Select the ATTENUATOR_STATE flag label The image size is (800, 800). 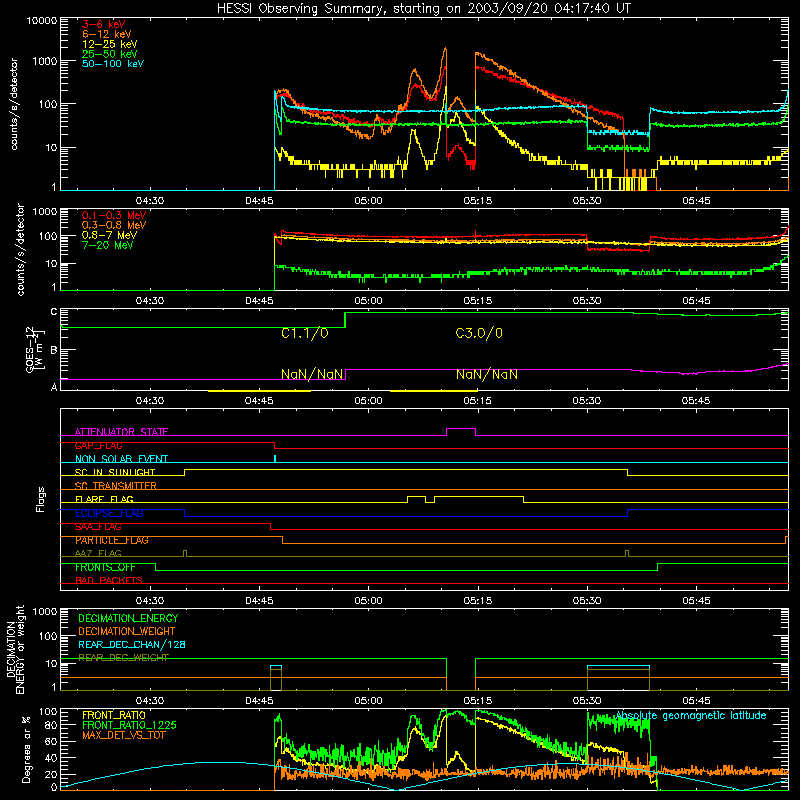(x=121, y=432)
